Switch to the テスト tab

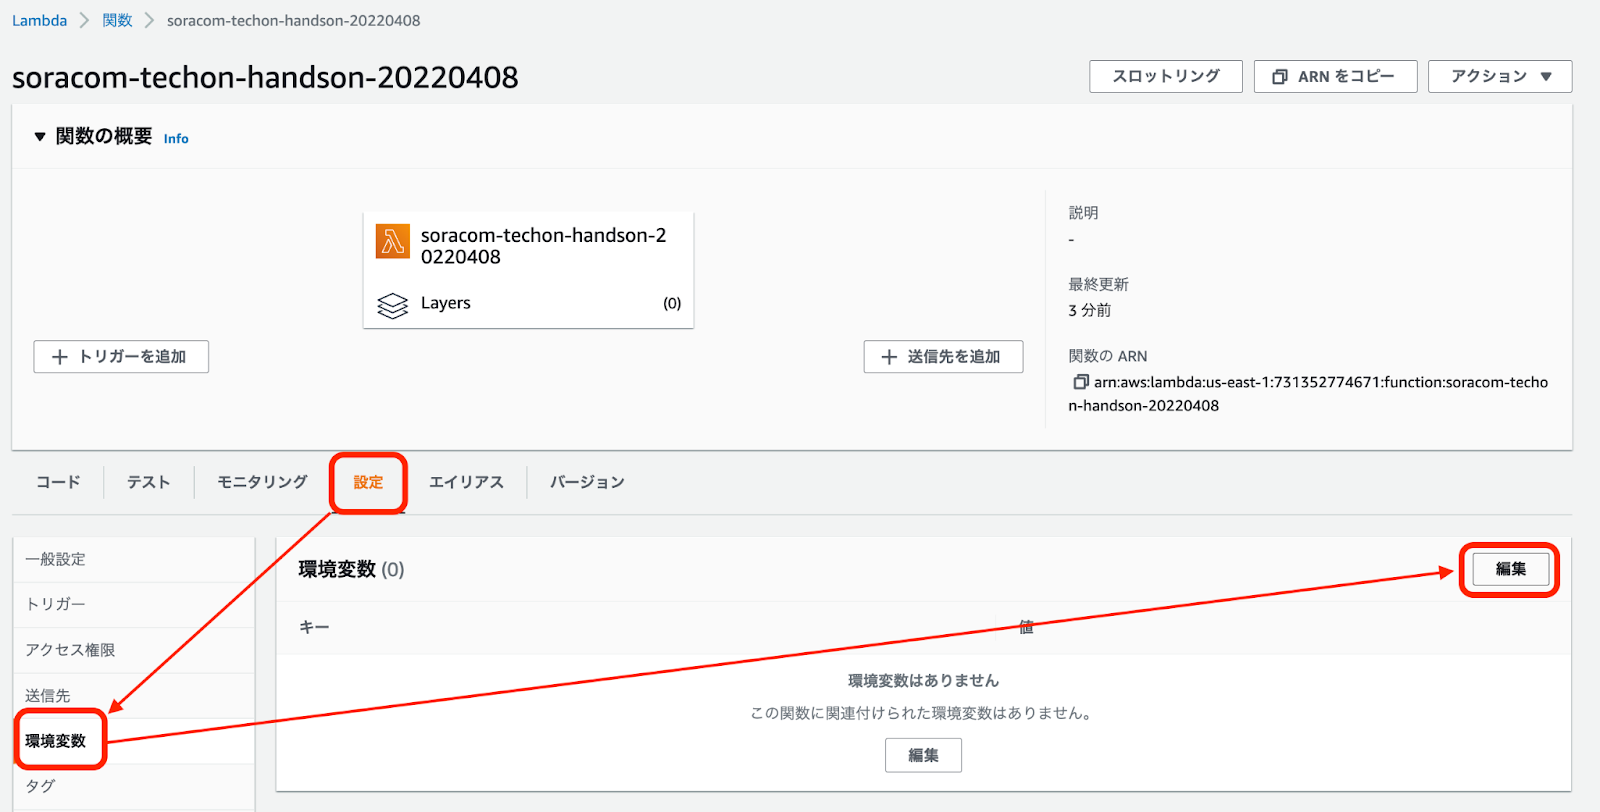pos(148,482)
